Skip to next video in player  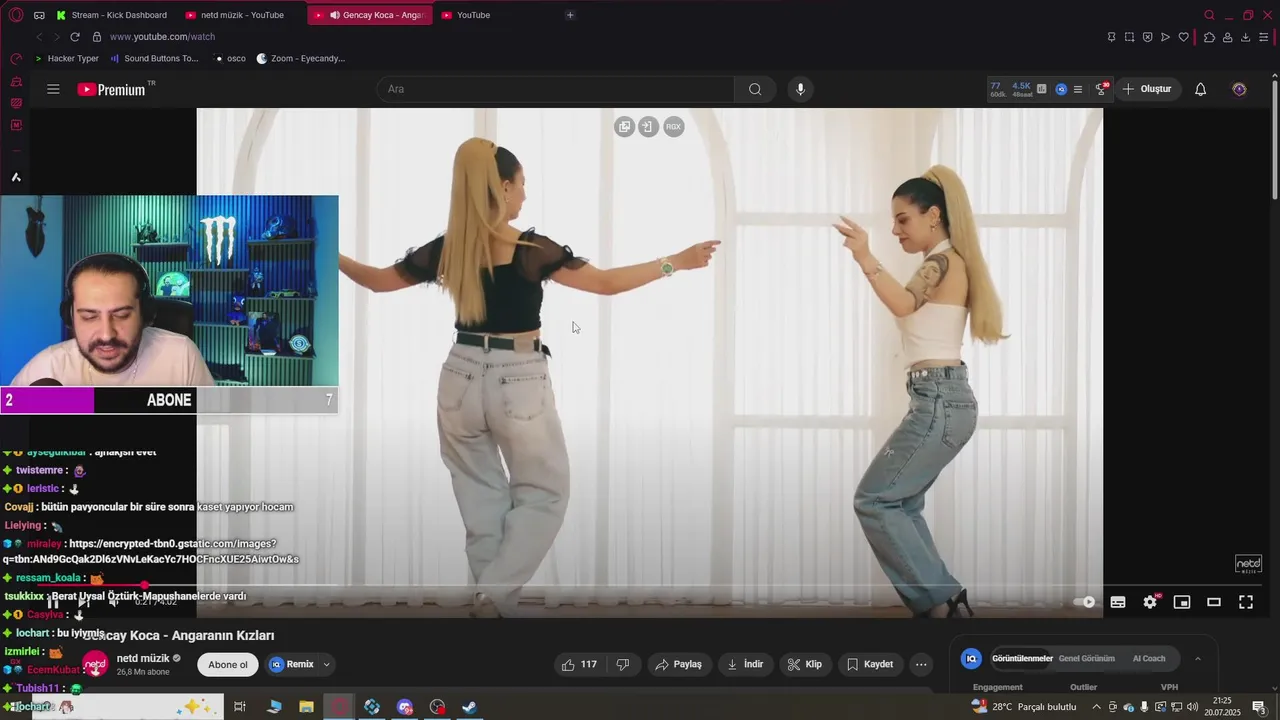[84, 601]
